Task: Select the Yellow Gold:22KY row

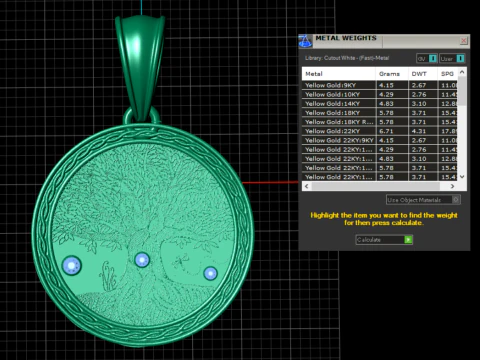Action: 380,131
